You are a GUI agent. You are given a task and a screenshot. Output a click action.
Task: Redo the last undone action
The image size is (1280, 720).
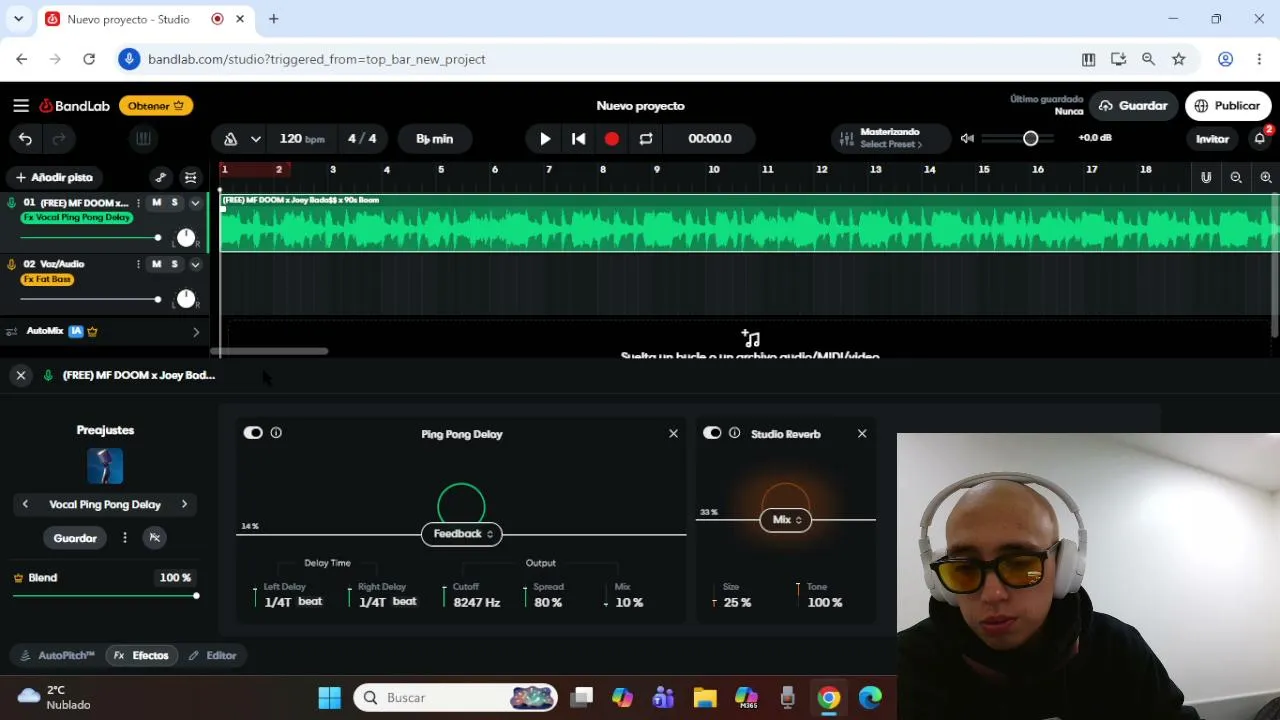click(x=59, y=139)
